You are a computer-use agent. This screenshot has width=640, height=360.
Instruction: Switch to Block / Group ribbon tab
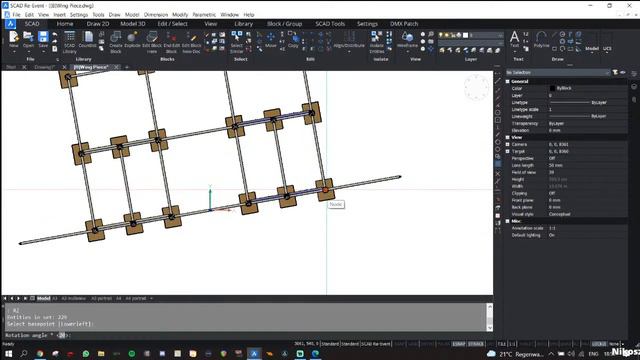(284, 24)
